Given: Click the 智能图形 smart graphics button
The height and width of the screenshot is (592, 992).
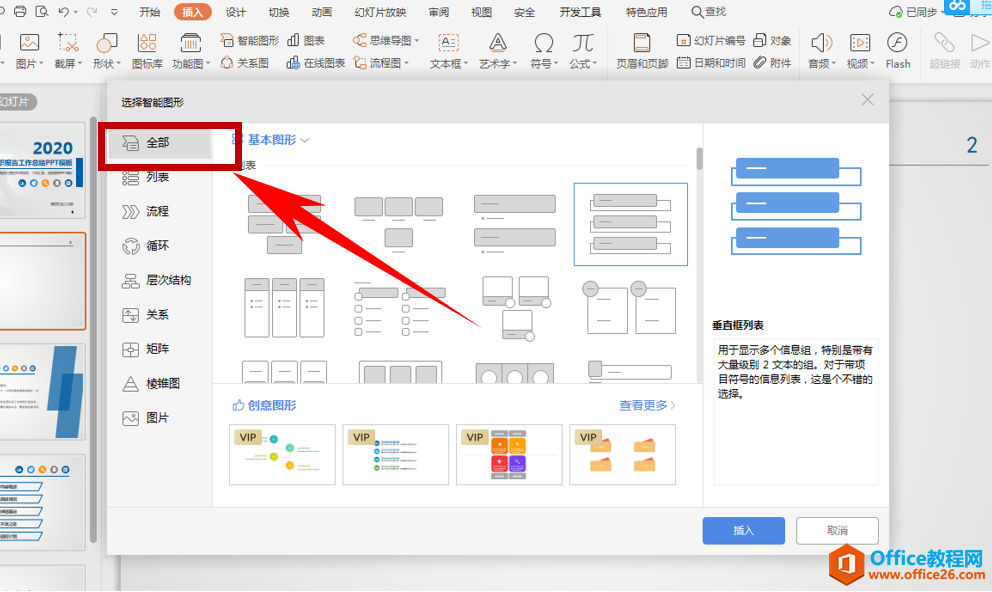Looking at the screenshot, I should pyautogui.click(x=250, y=41).
